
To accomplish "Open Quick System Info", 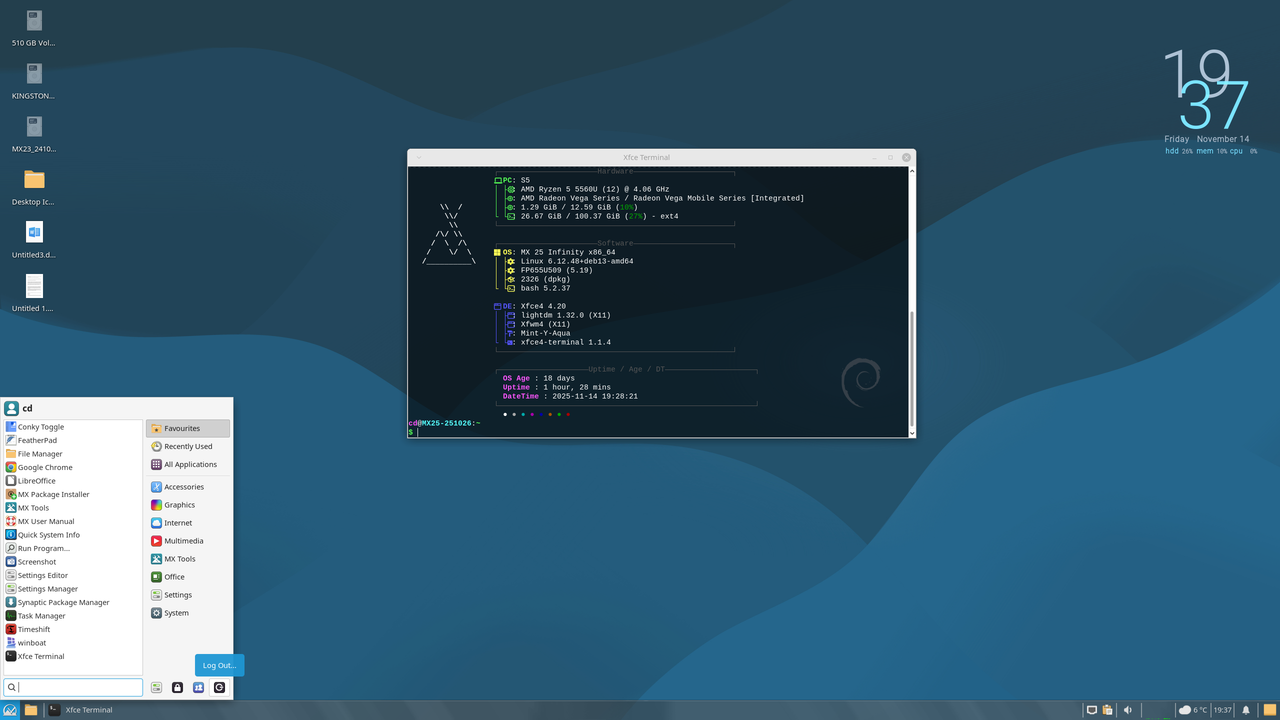I will tap(73, 535).
